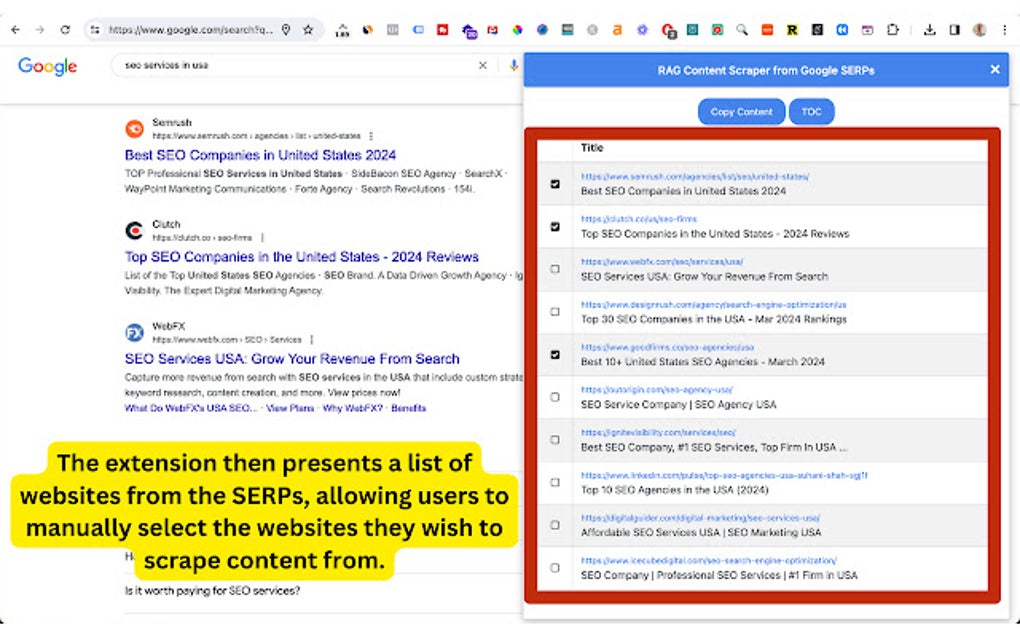Screen dimensions: 1020x638
Task: Open the options menu beside the Clutch result
Action: pos(261,237)
